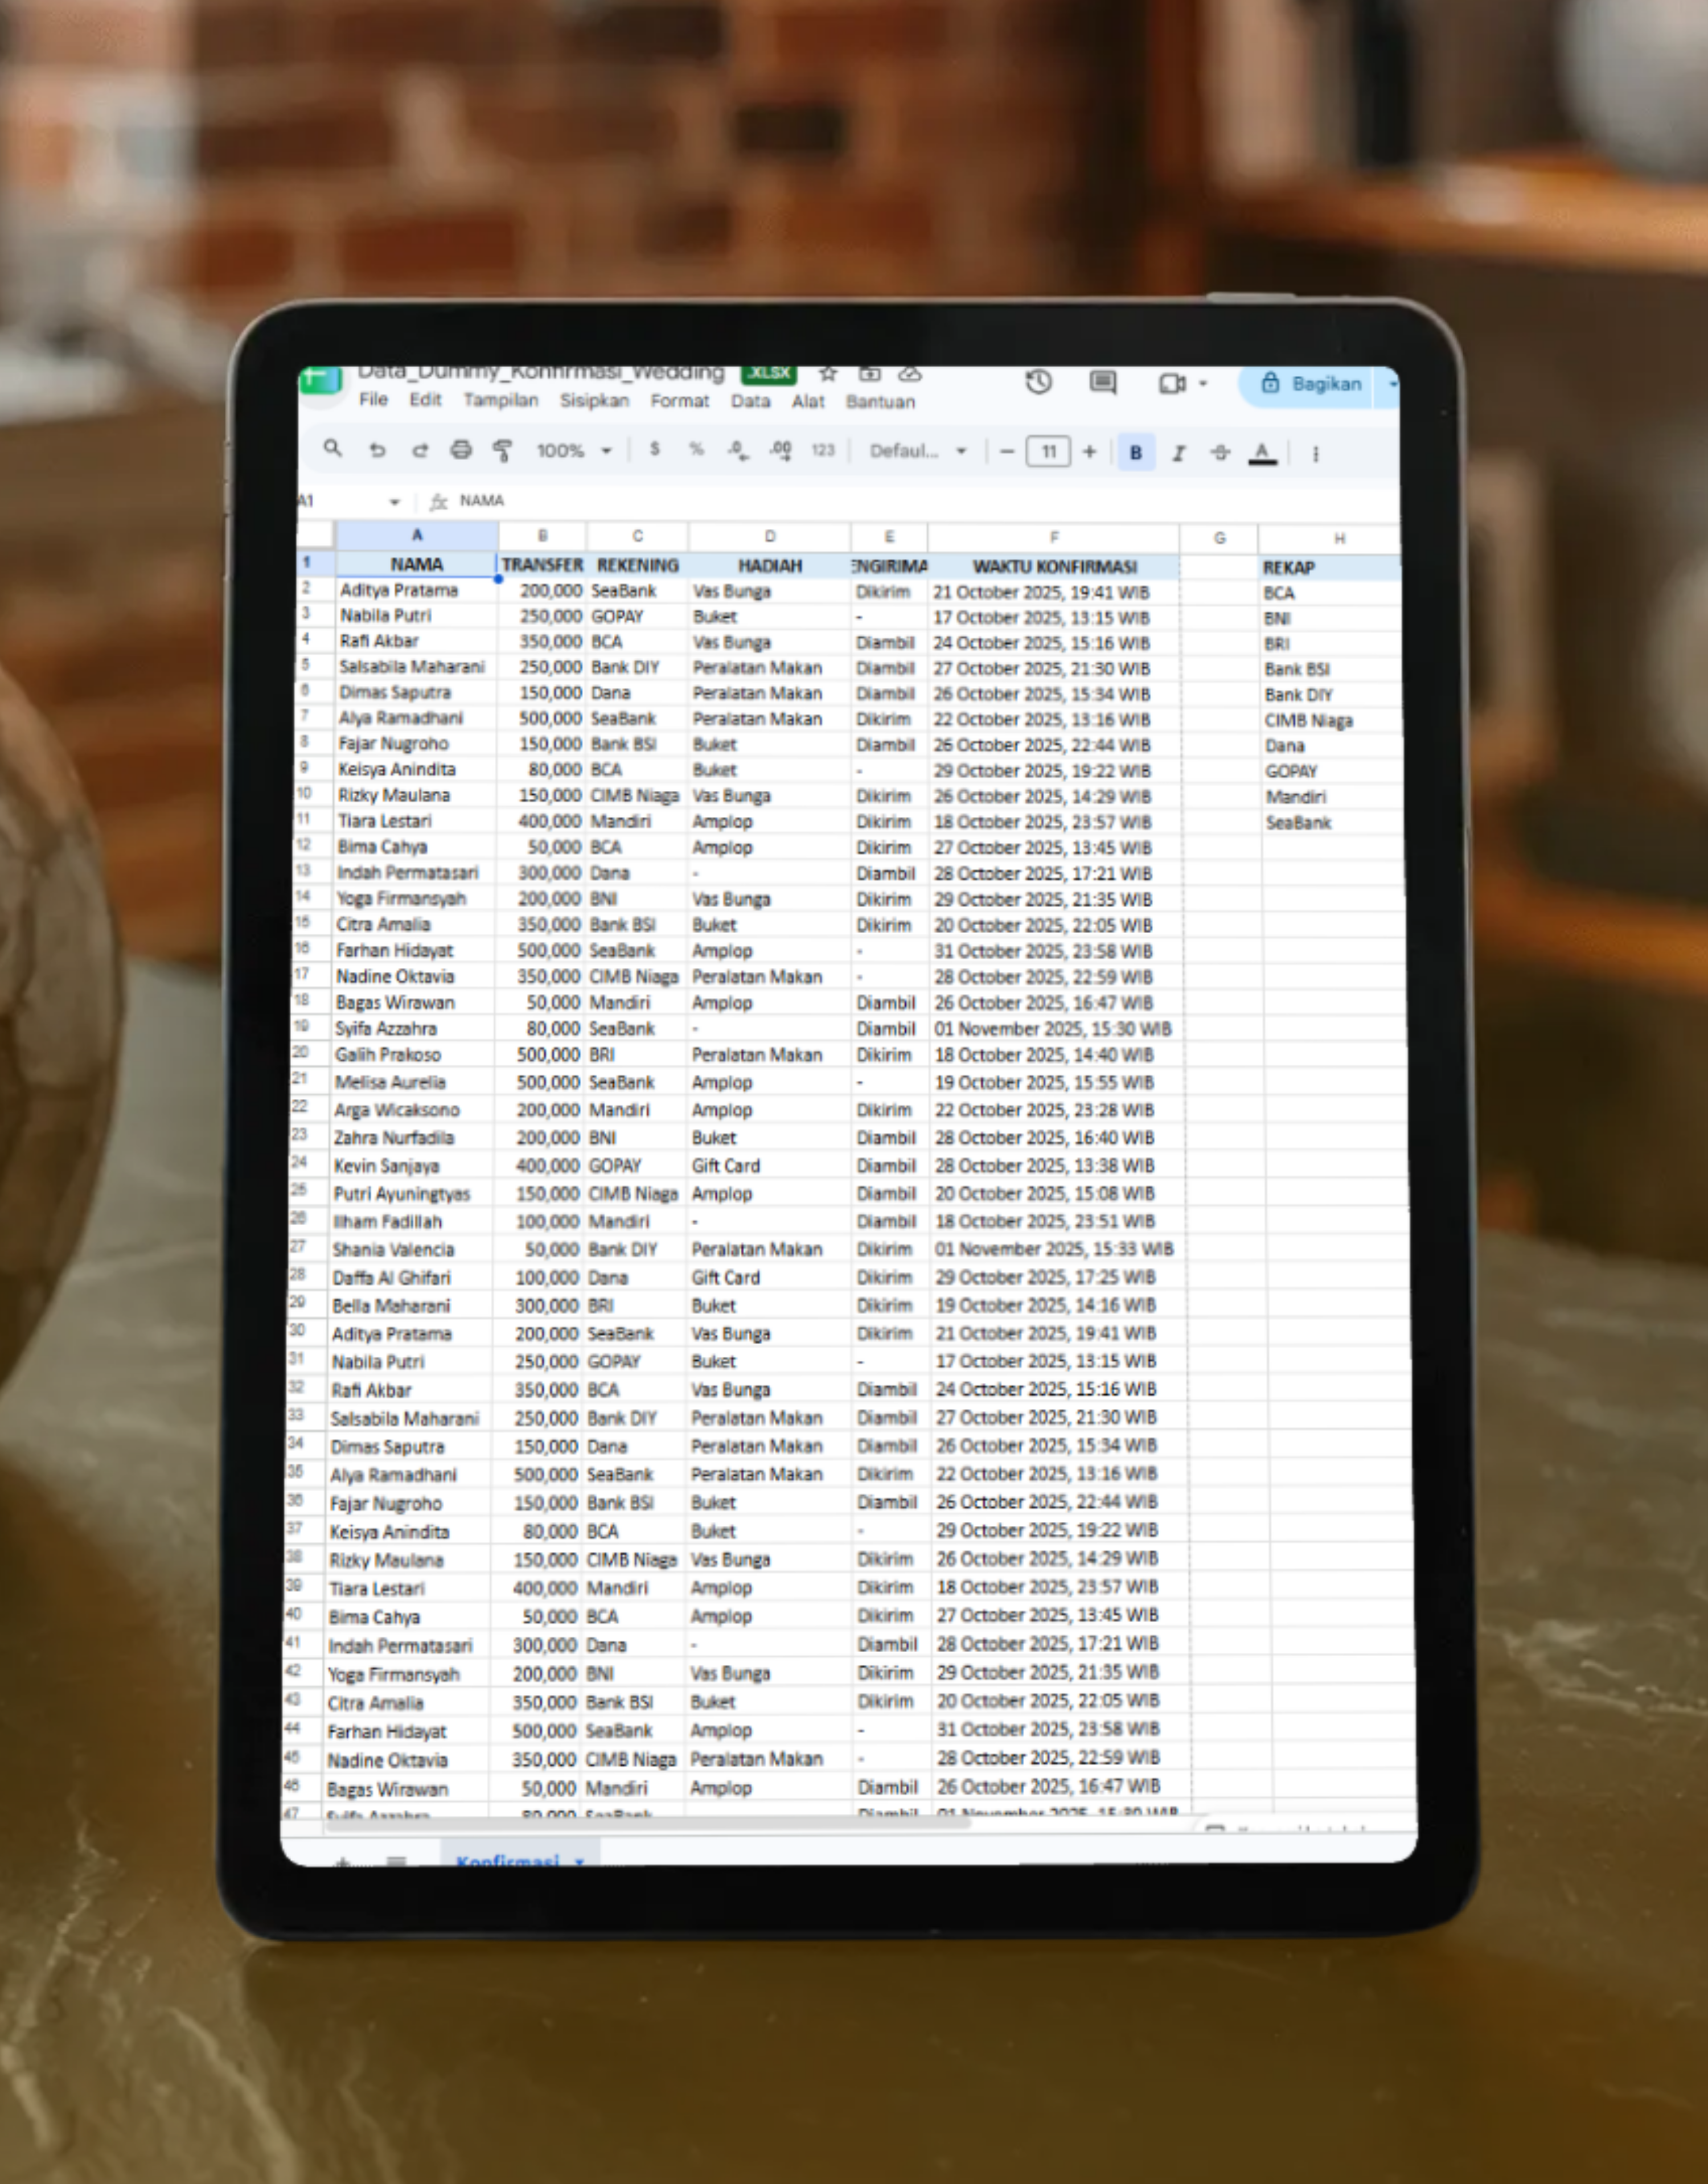The width and height of the screenshot is (1708, 2184).
Task: Select the cell containing Bella Maharani
Action: [410, 1306]
